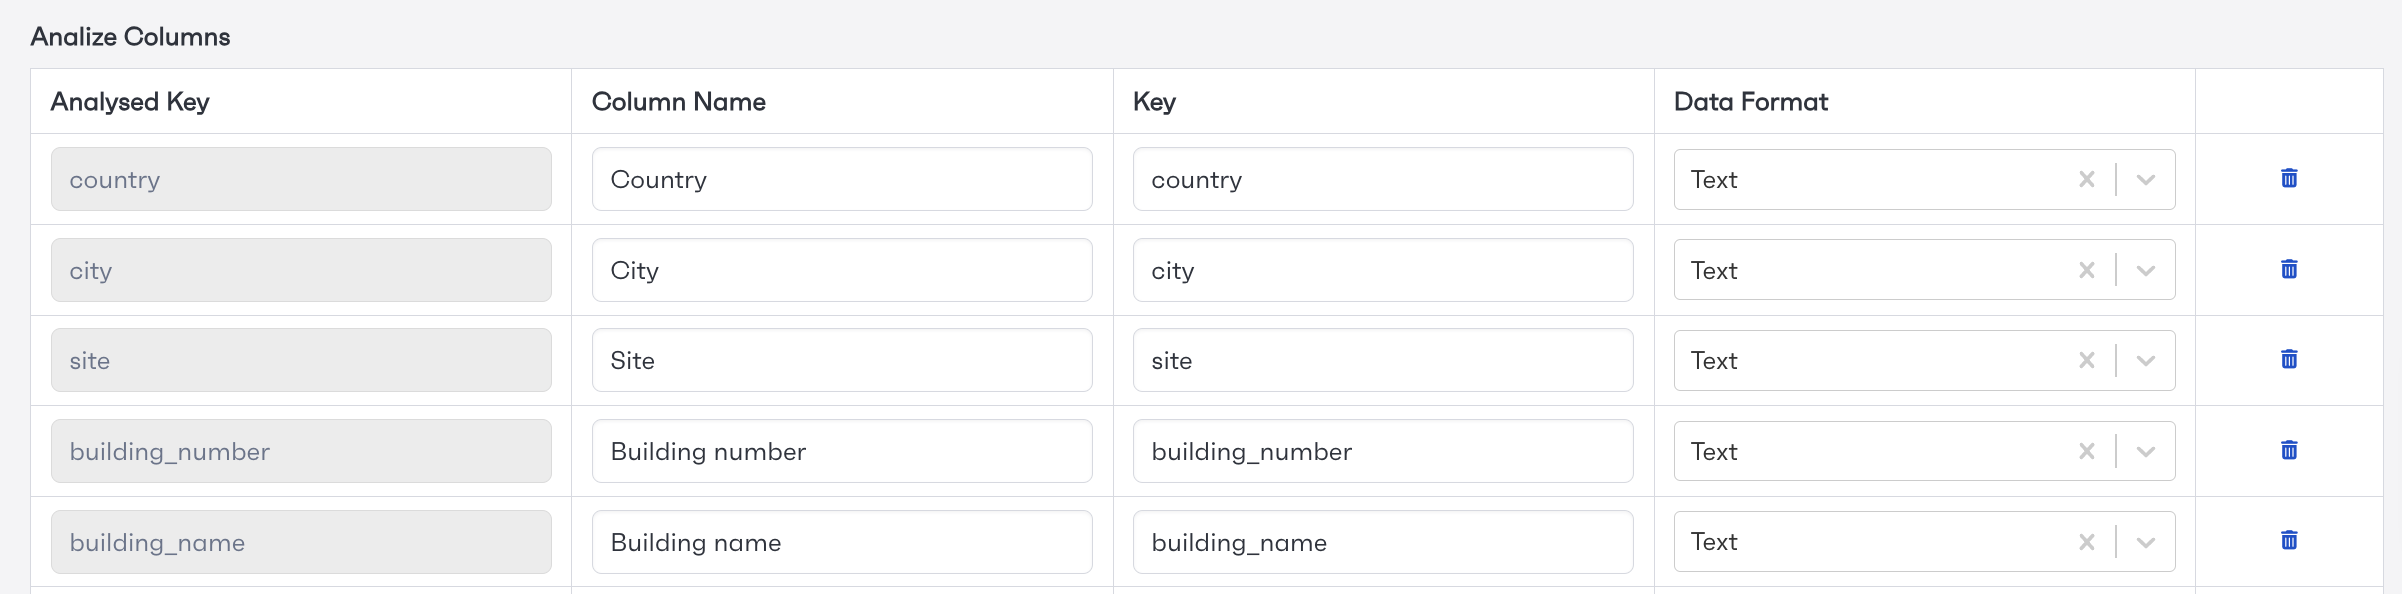The width and height of the screenshot is (2402, 594).
Task: Focus the Country column name field
Action: (842, 179)
